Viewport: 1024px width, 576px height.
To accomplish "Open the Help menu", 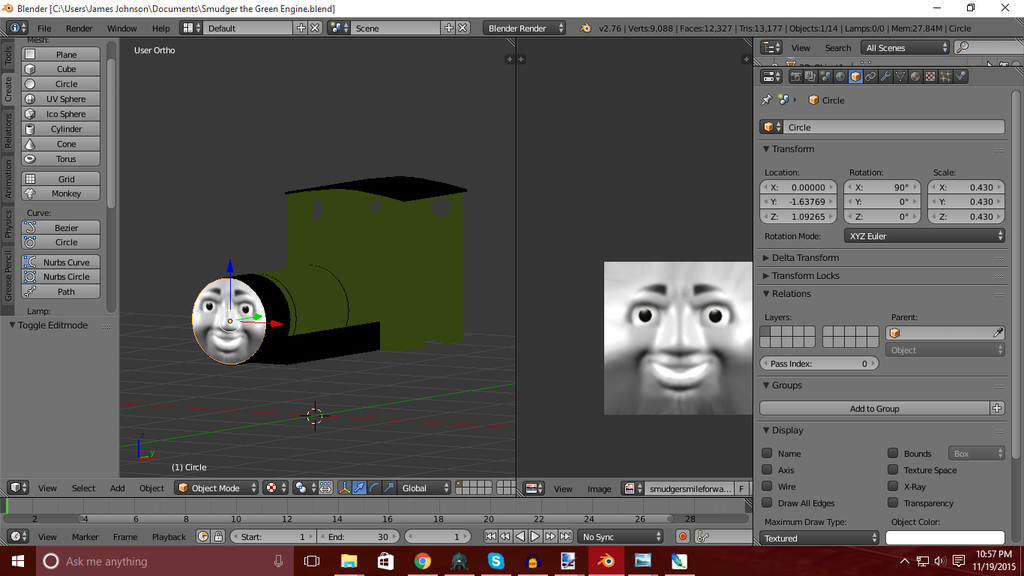I will click(161, 28).
